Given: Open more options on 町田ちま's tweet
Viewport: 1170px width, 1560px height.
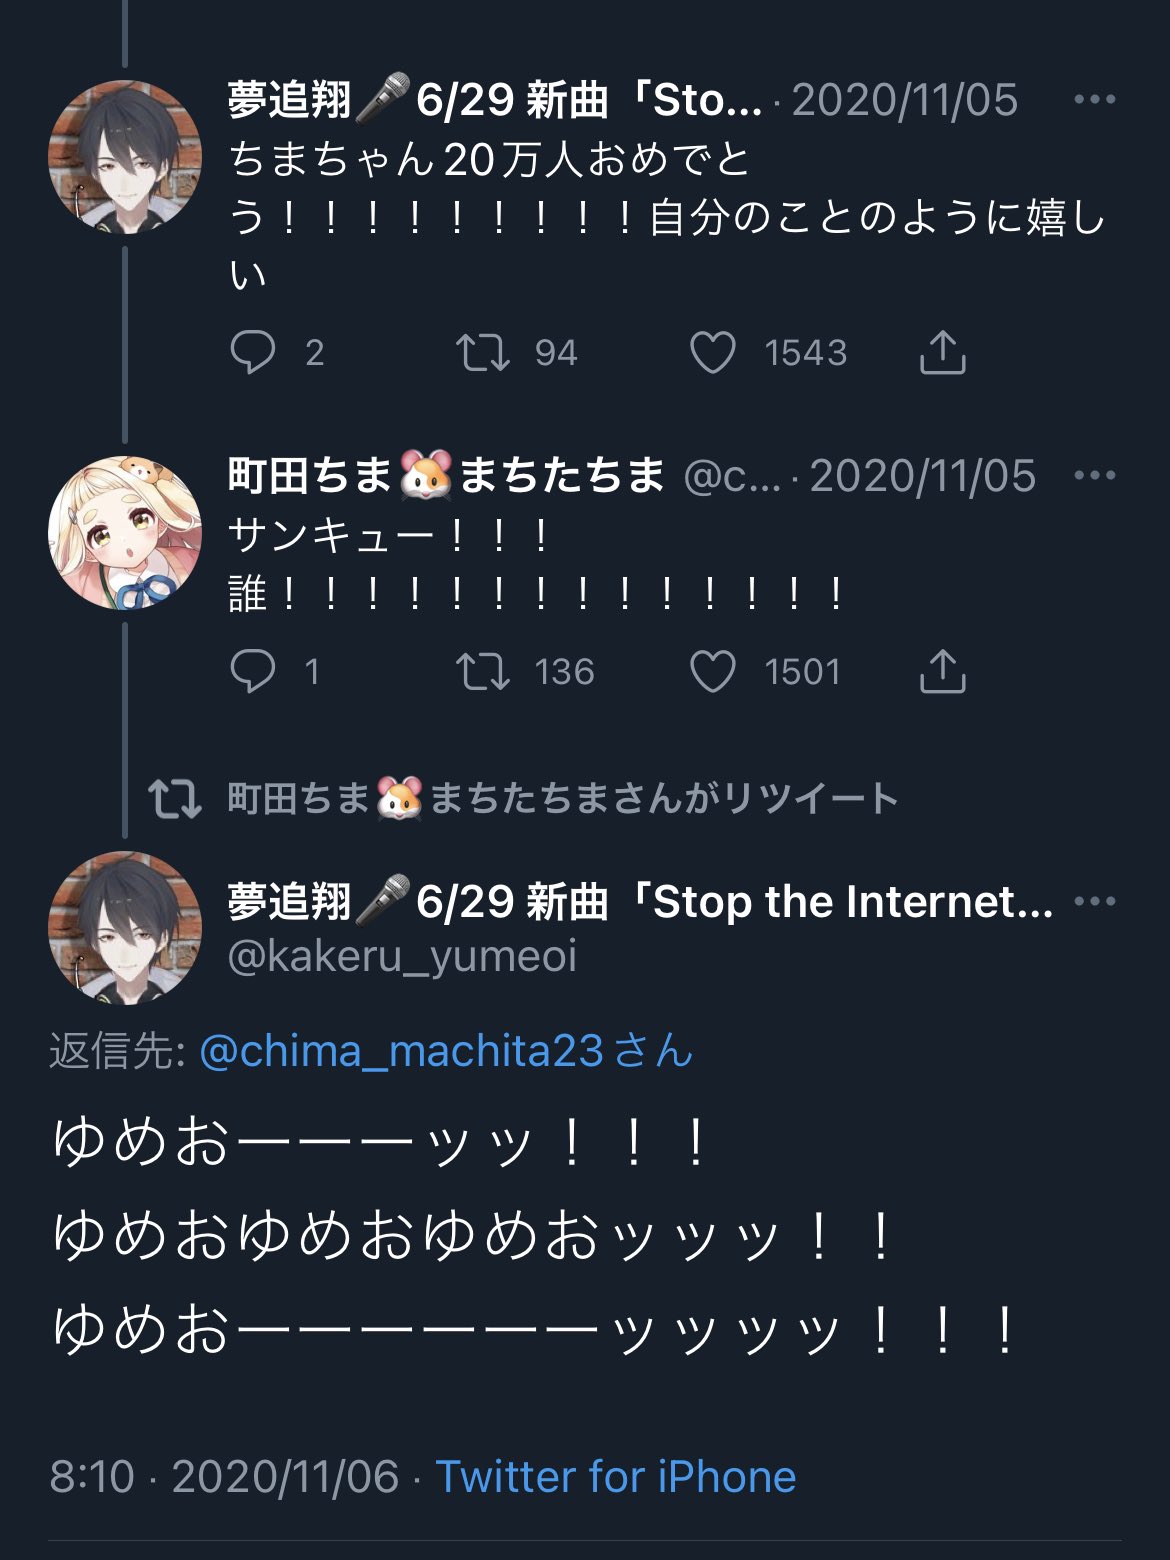Looking at the screenshot, I should [x=1094, y=475].
